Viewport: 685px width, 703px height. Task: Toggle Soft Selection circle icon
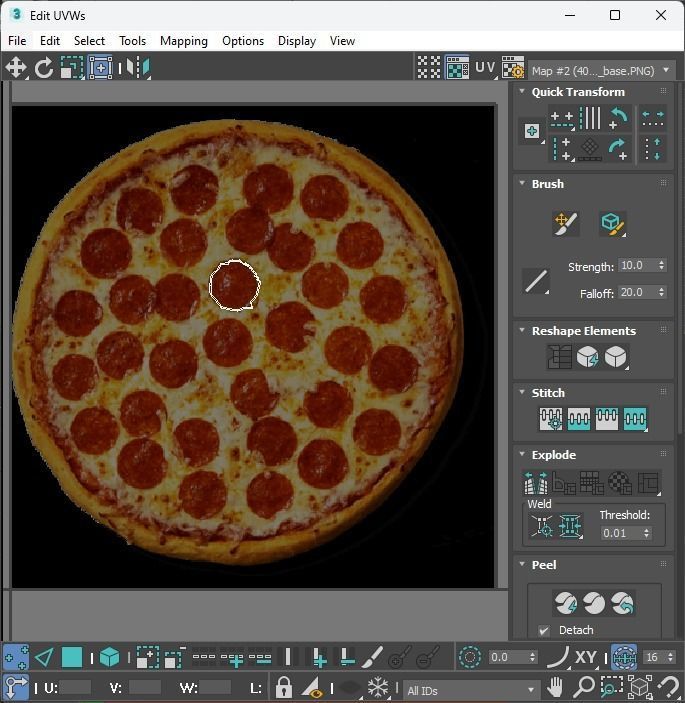[x=470, y=658]
